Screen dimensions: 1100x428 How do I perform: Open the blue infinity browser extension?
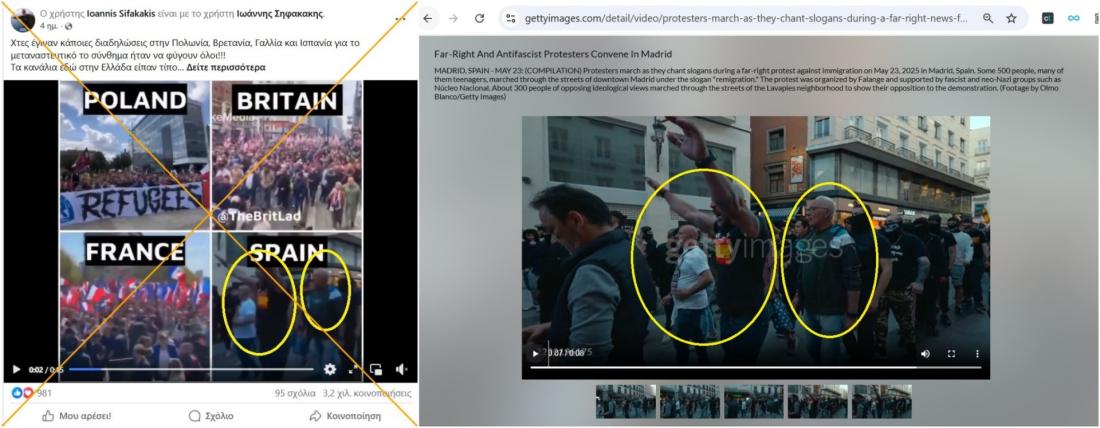1073,18
